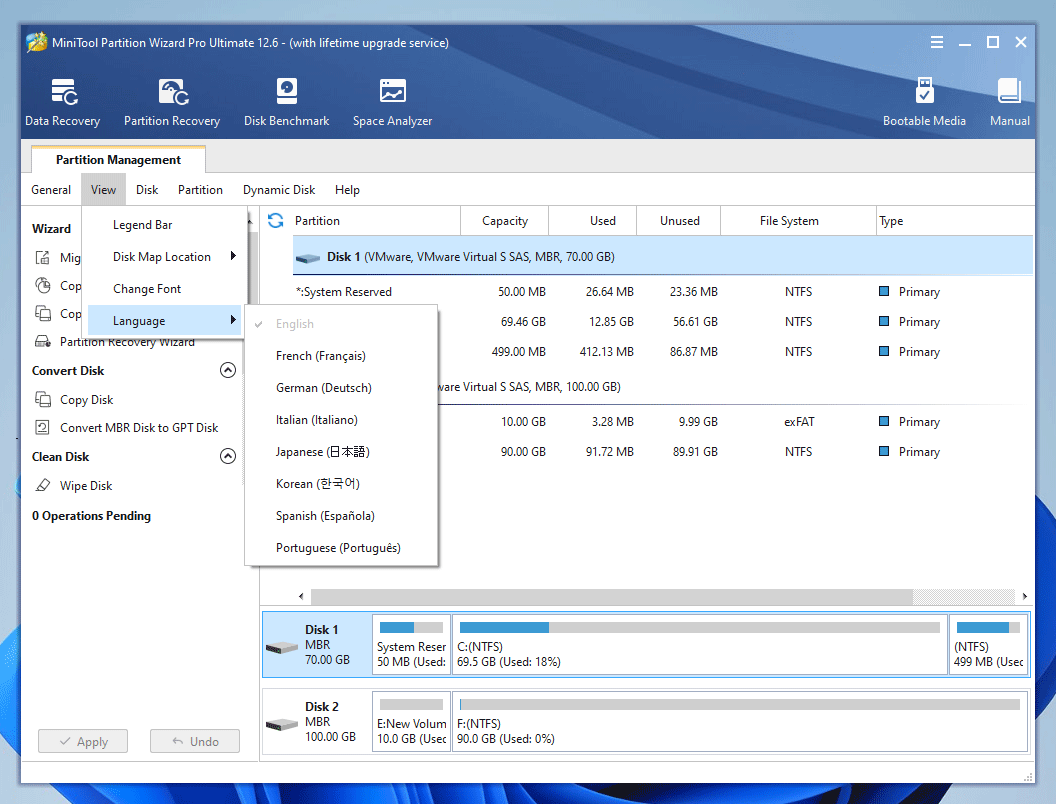This screenshot has width=1056, height=804.
Task: Click the Partition Recovery Wizard icon
Action: [42, 341]
